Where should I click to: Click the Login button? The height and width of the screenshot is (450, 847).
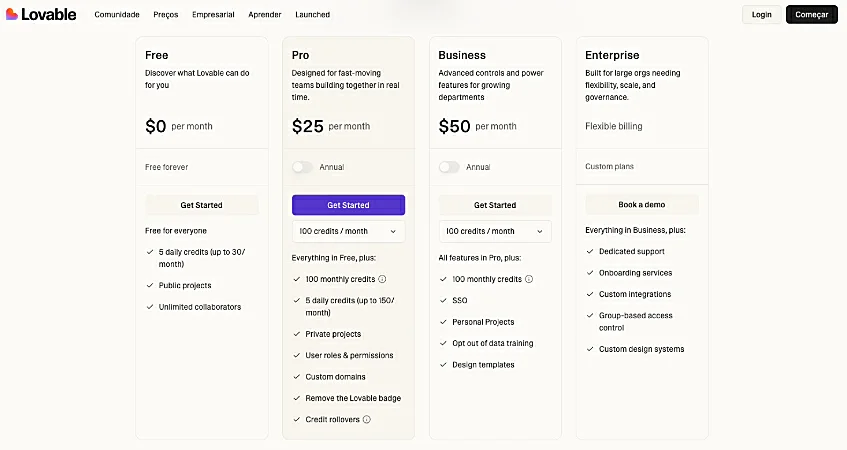click(x=762, y=15)
